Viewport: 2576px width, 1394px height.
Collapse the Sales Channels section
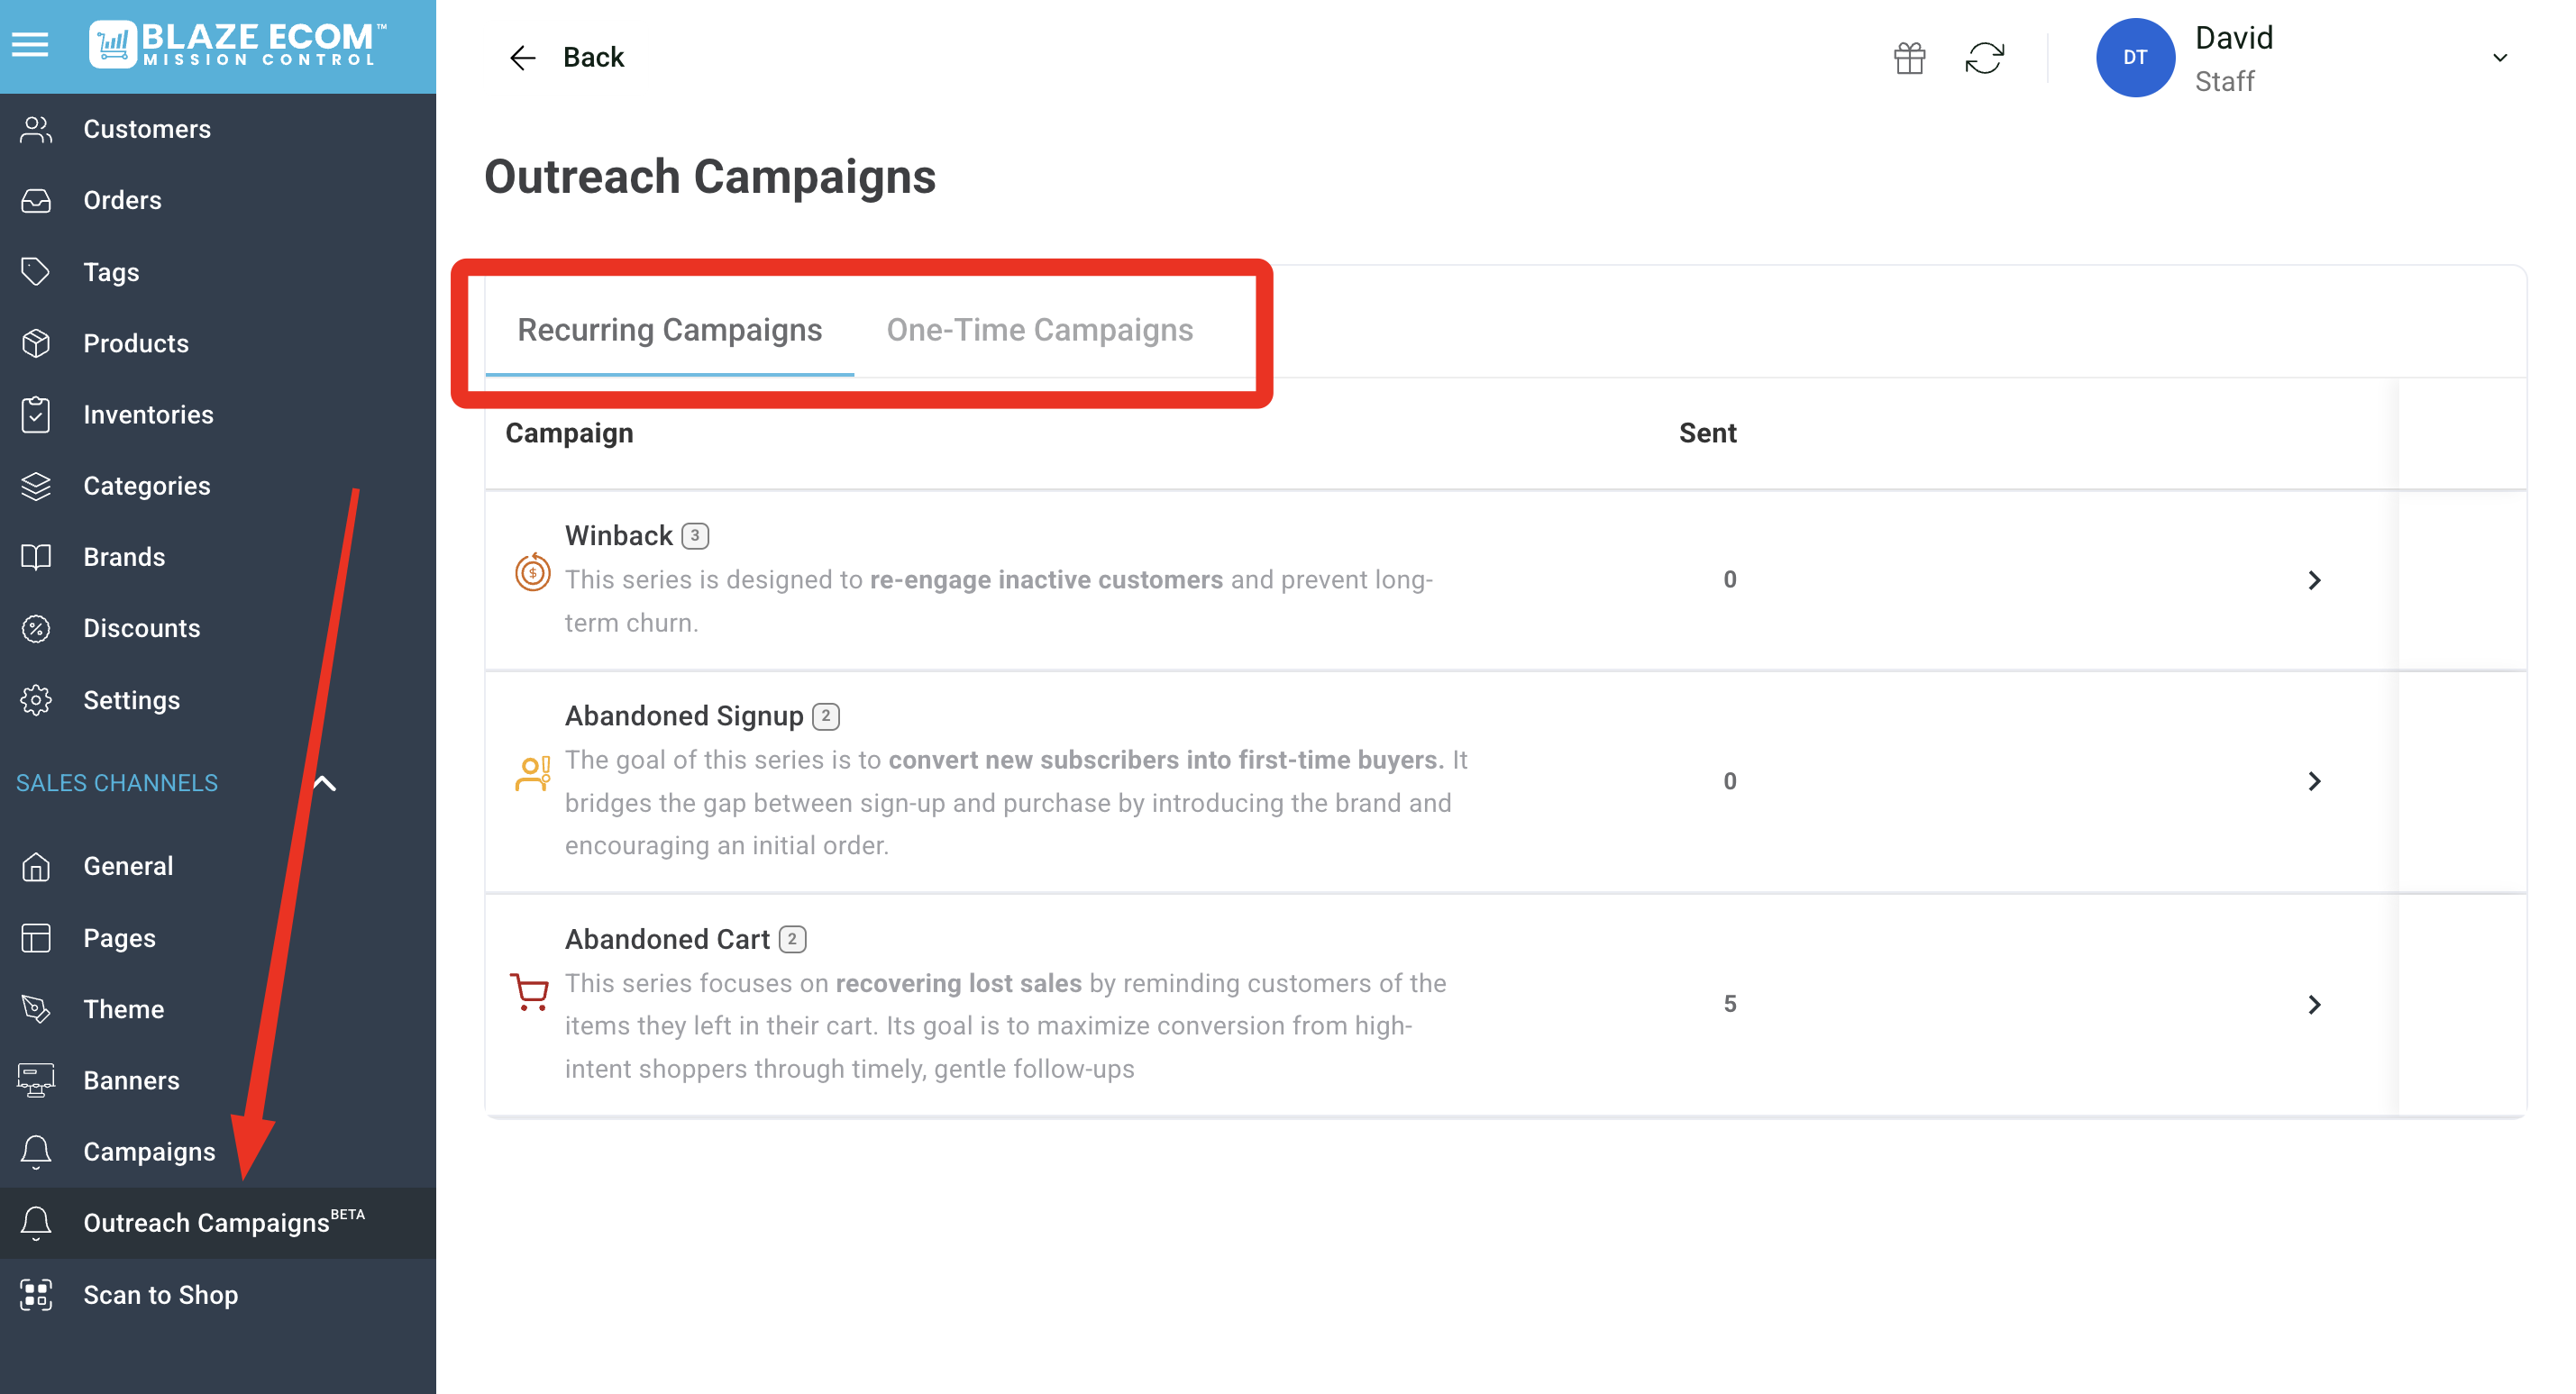click(x=324, y=783)
